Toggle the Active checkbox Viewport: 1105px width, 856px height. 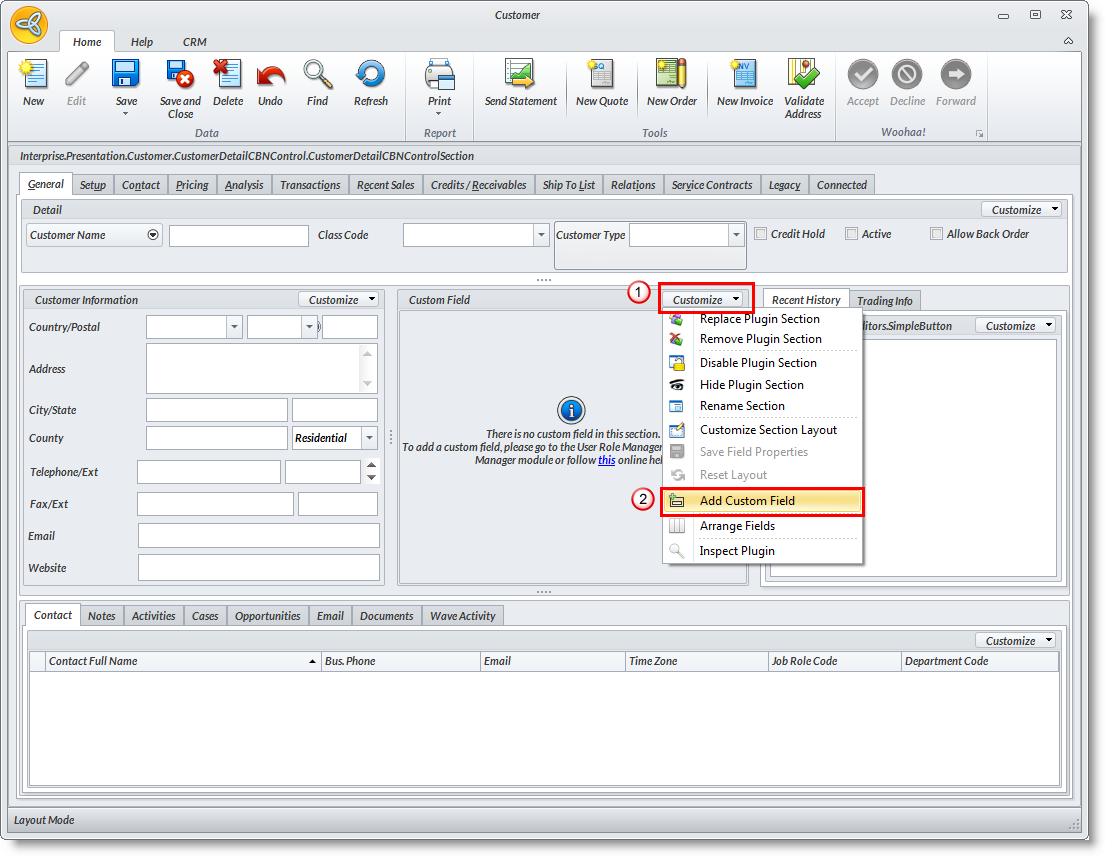(x=851, y=234)
